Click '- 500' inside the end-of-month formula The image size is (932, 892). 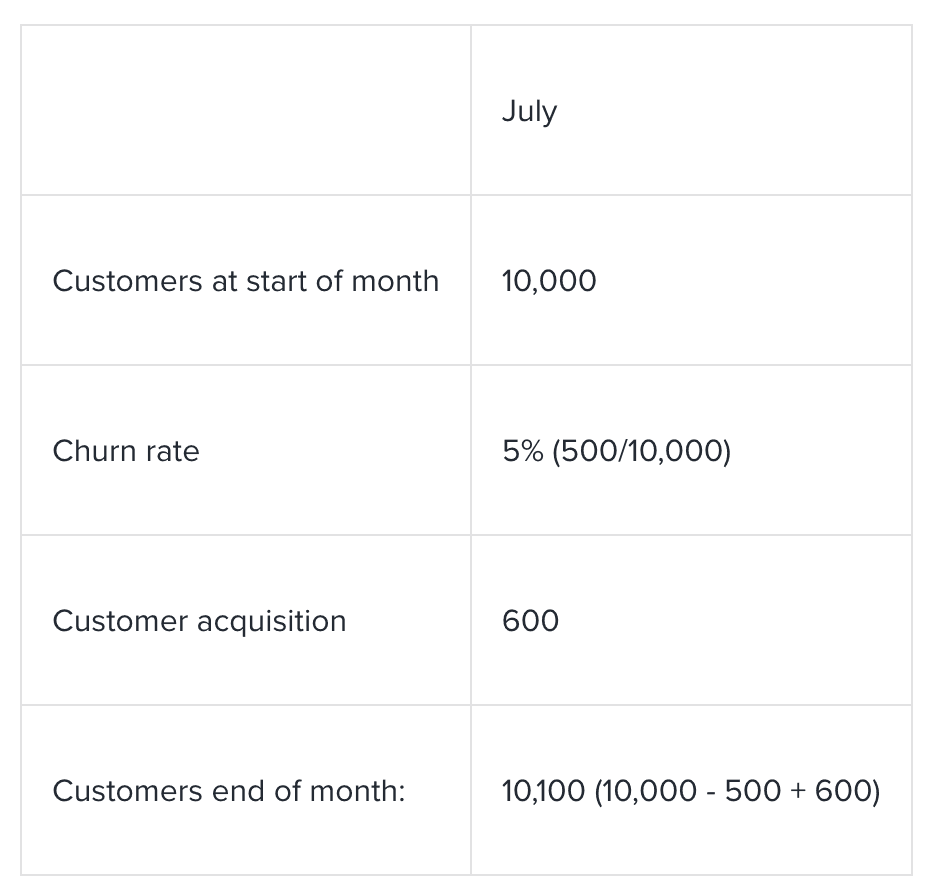coord(741,791)
